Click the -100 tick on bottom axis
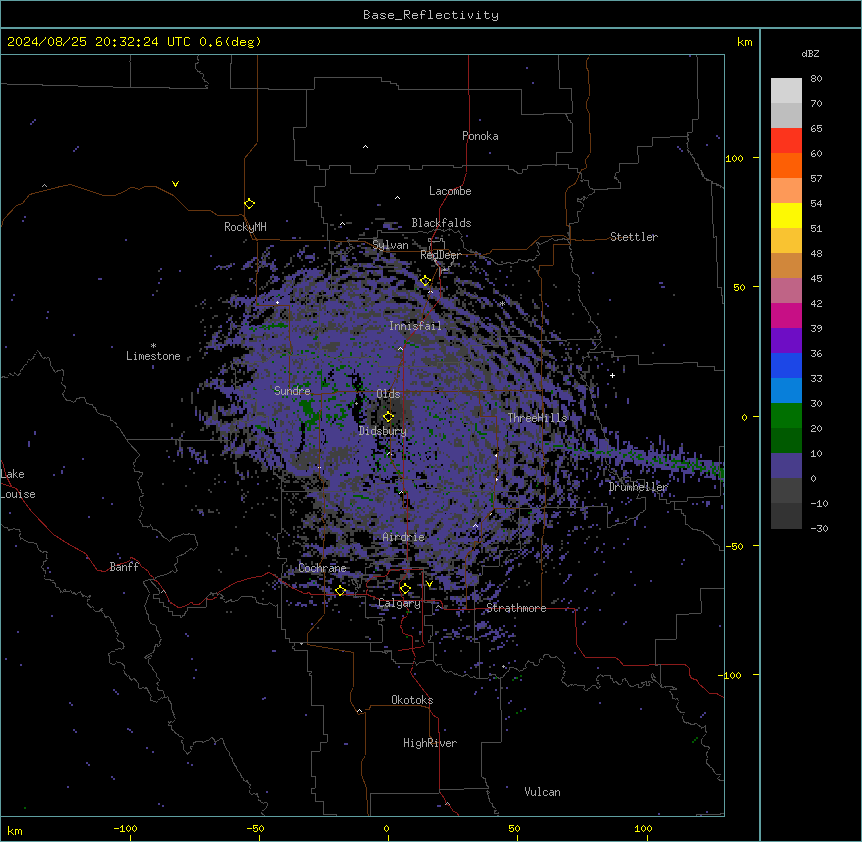 point(126,828)
